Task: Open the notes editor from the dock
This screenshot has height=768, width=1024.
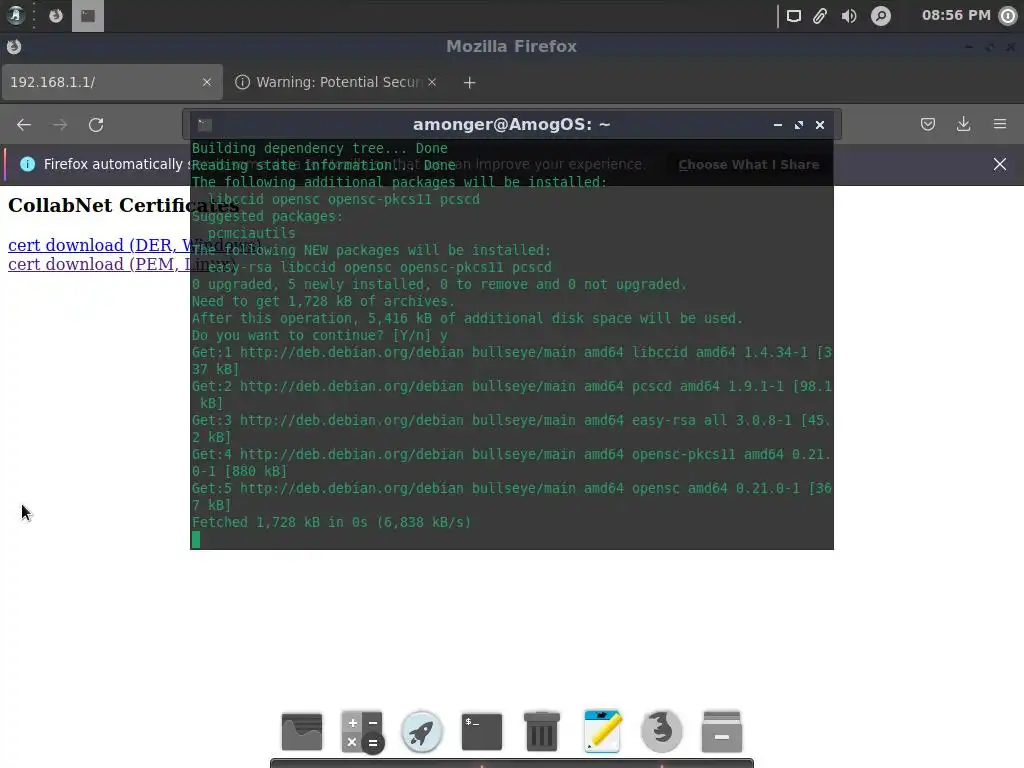Action: click(602, 731)
